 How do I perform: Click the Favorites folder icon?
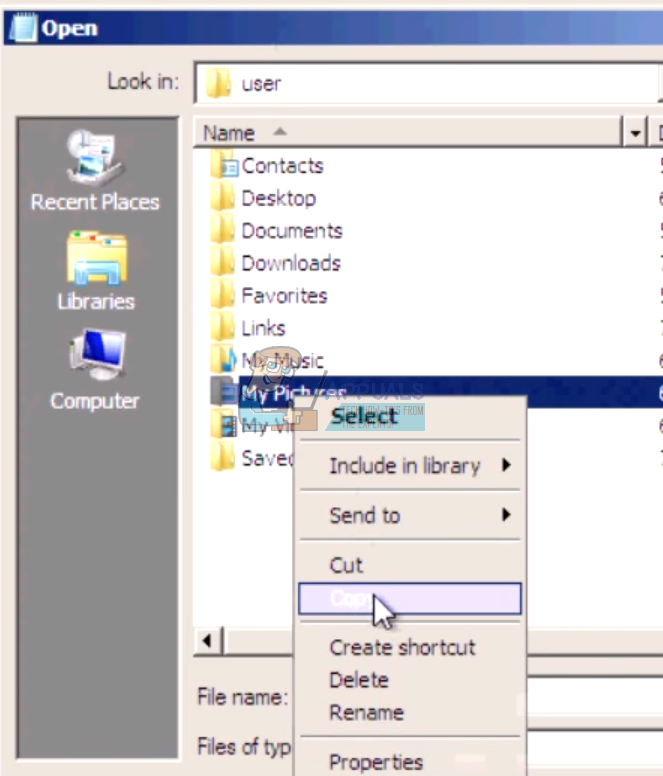[222, 296]
